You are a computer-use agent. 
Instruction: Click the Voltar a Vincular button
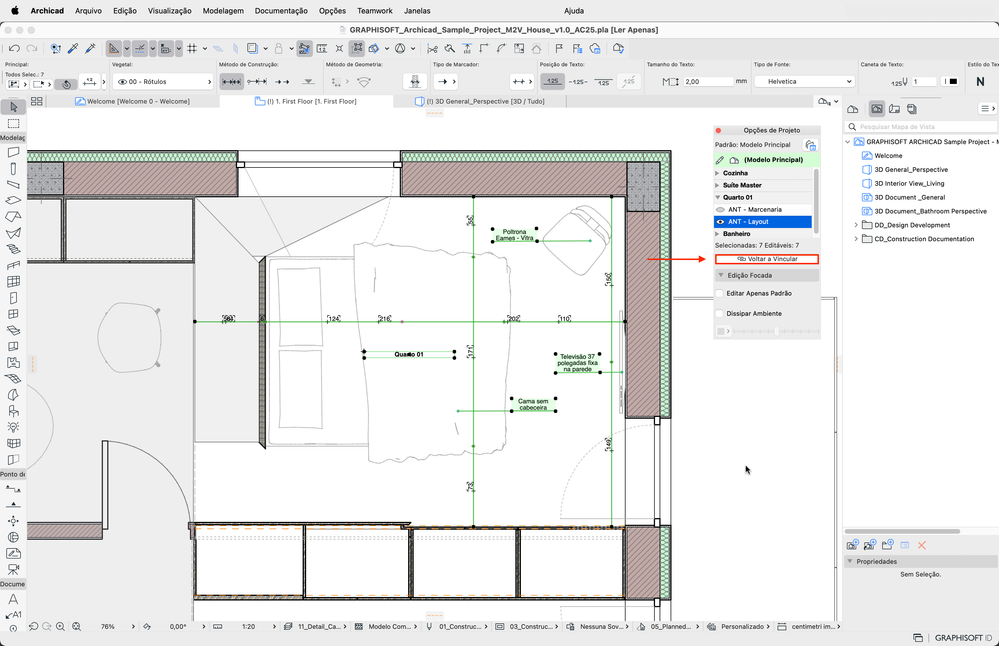pos(766,259)
